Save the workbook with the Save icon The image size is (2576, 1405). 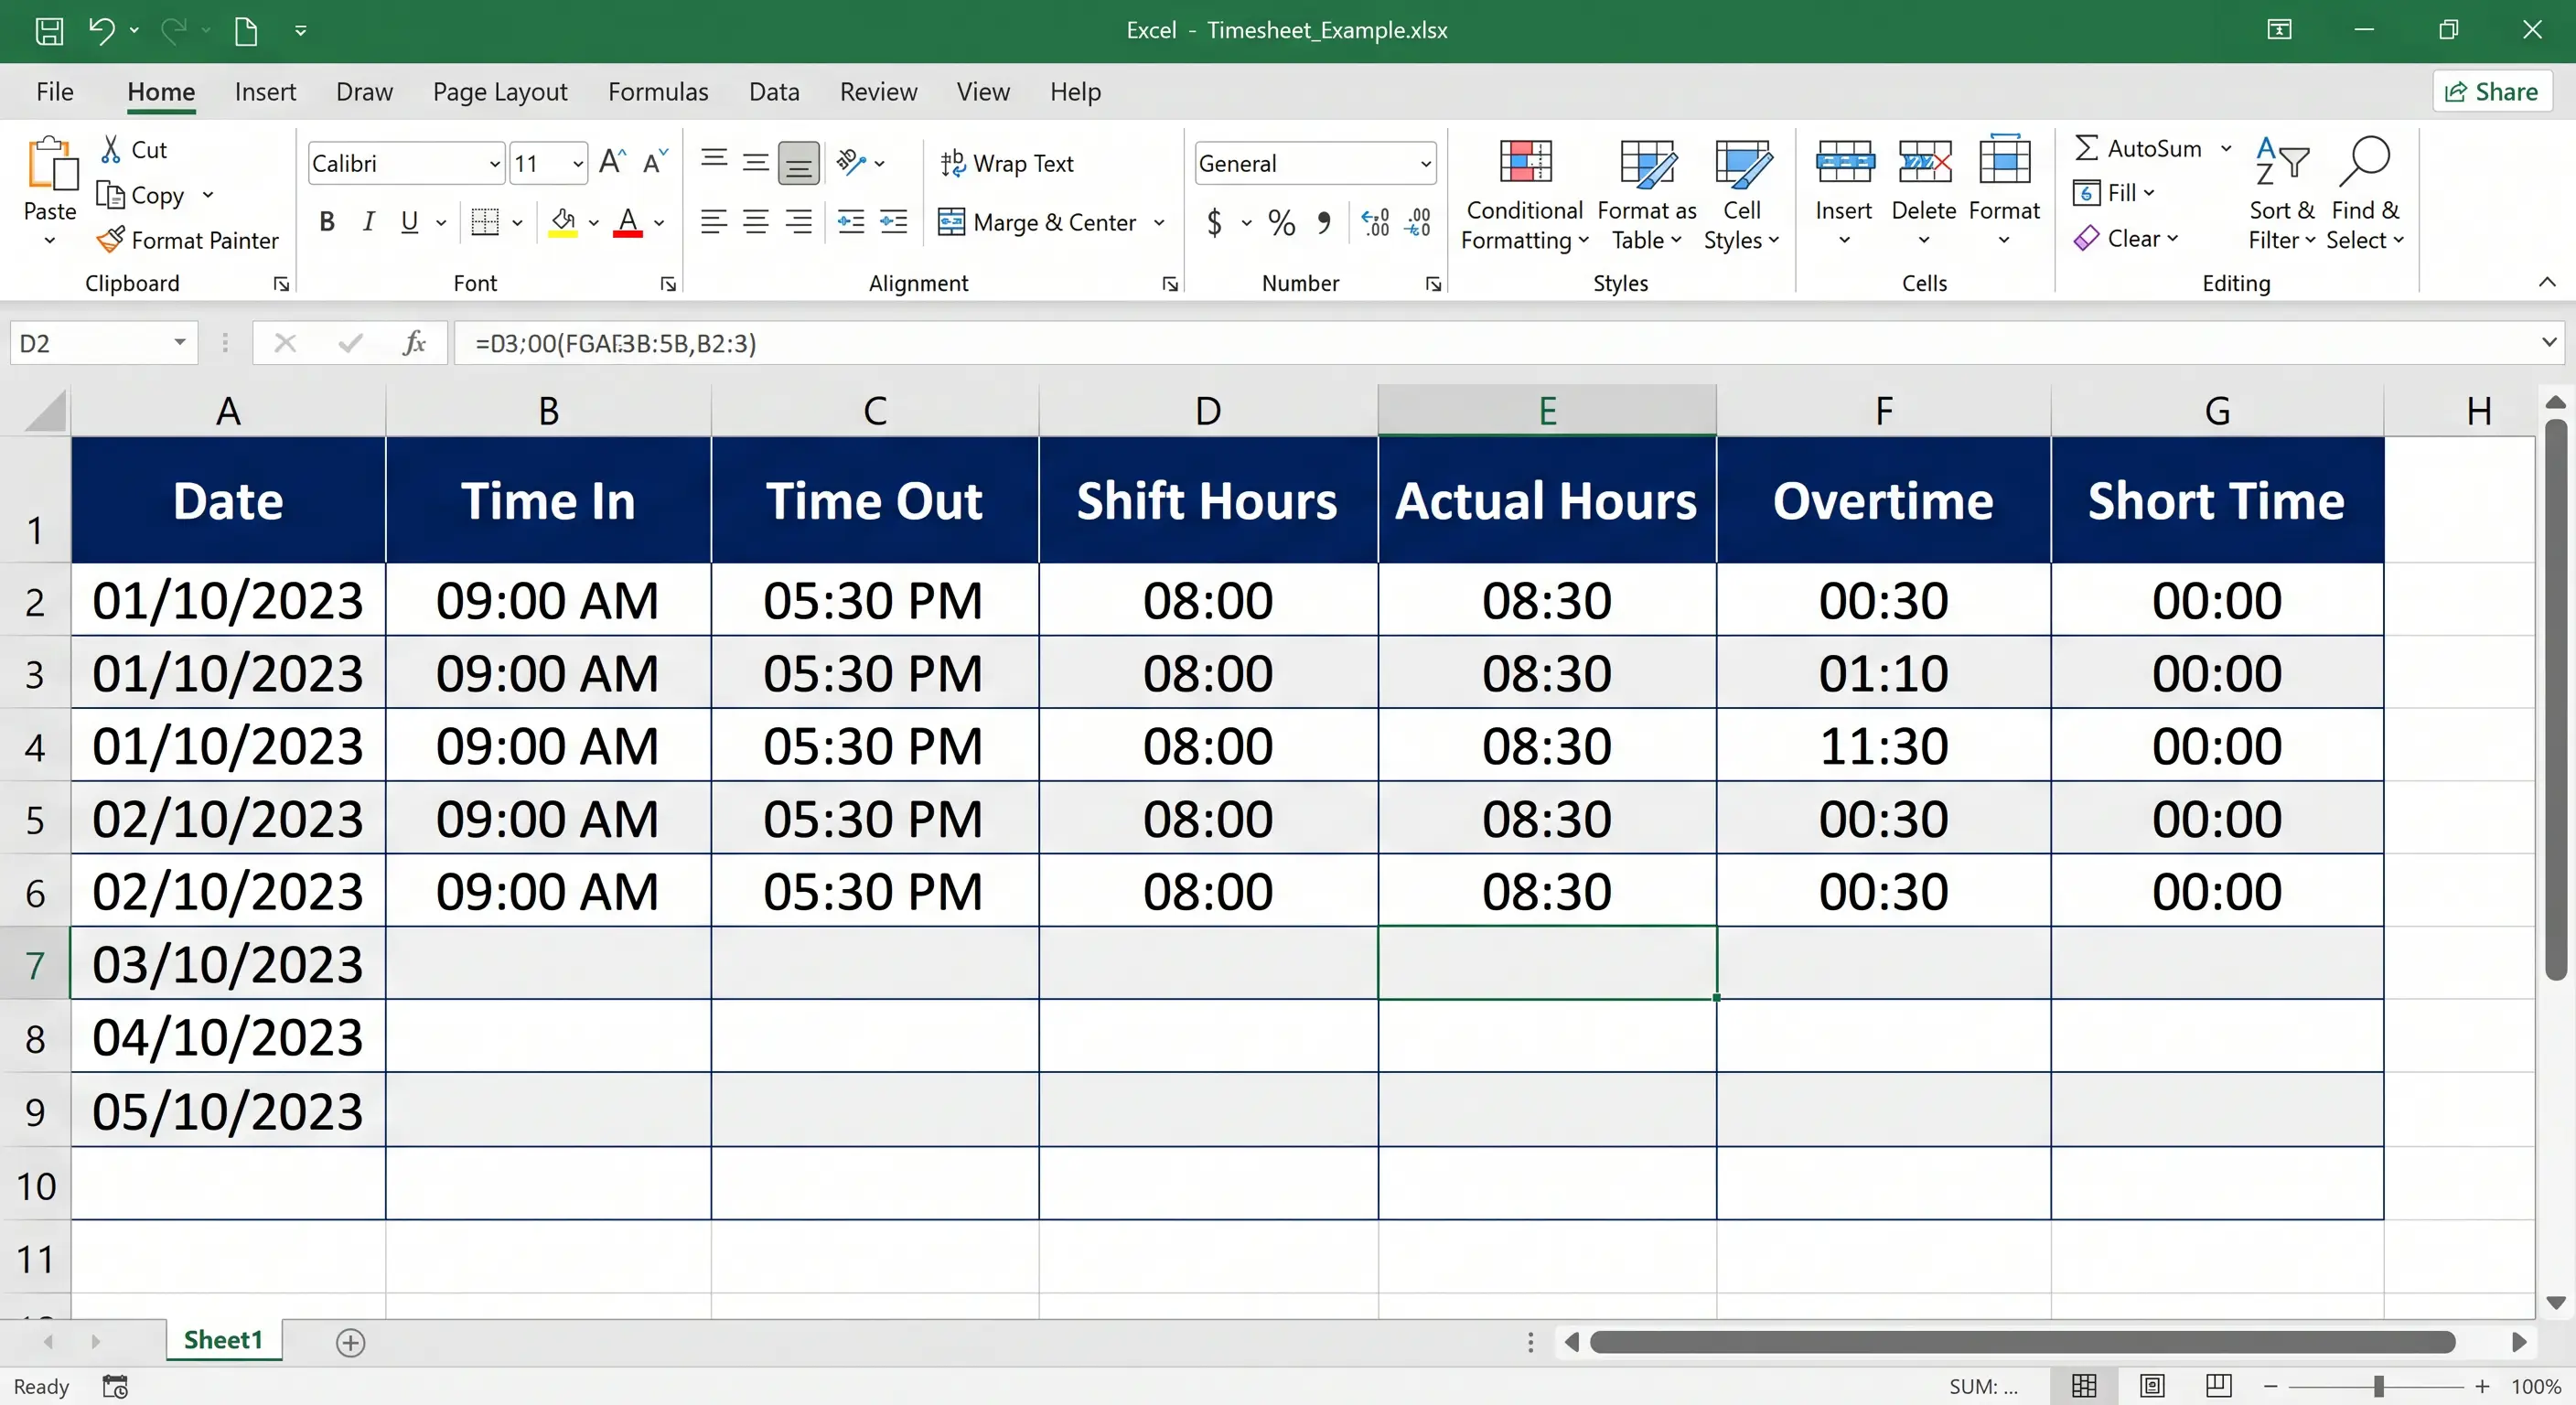coord(49,30)
